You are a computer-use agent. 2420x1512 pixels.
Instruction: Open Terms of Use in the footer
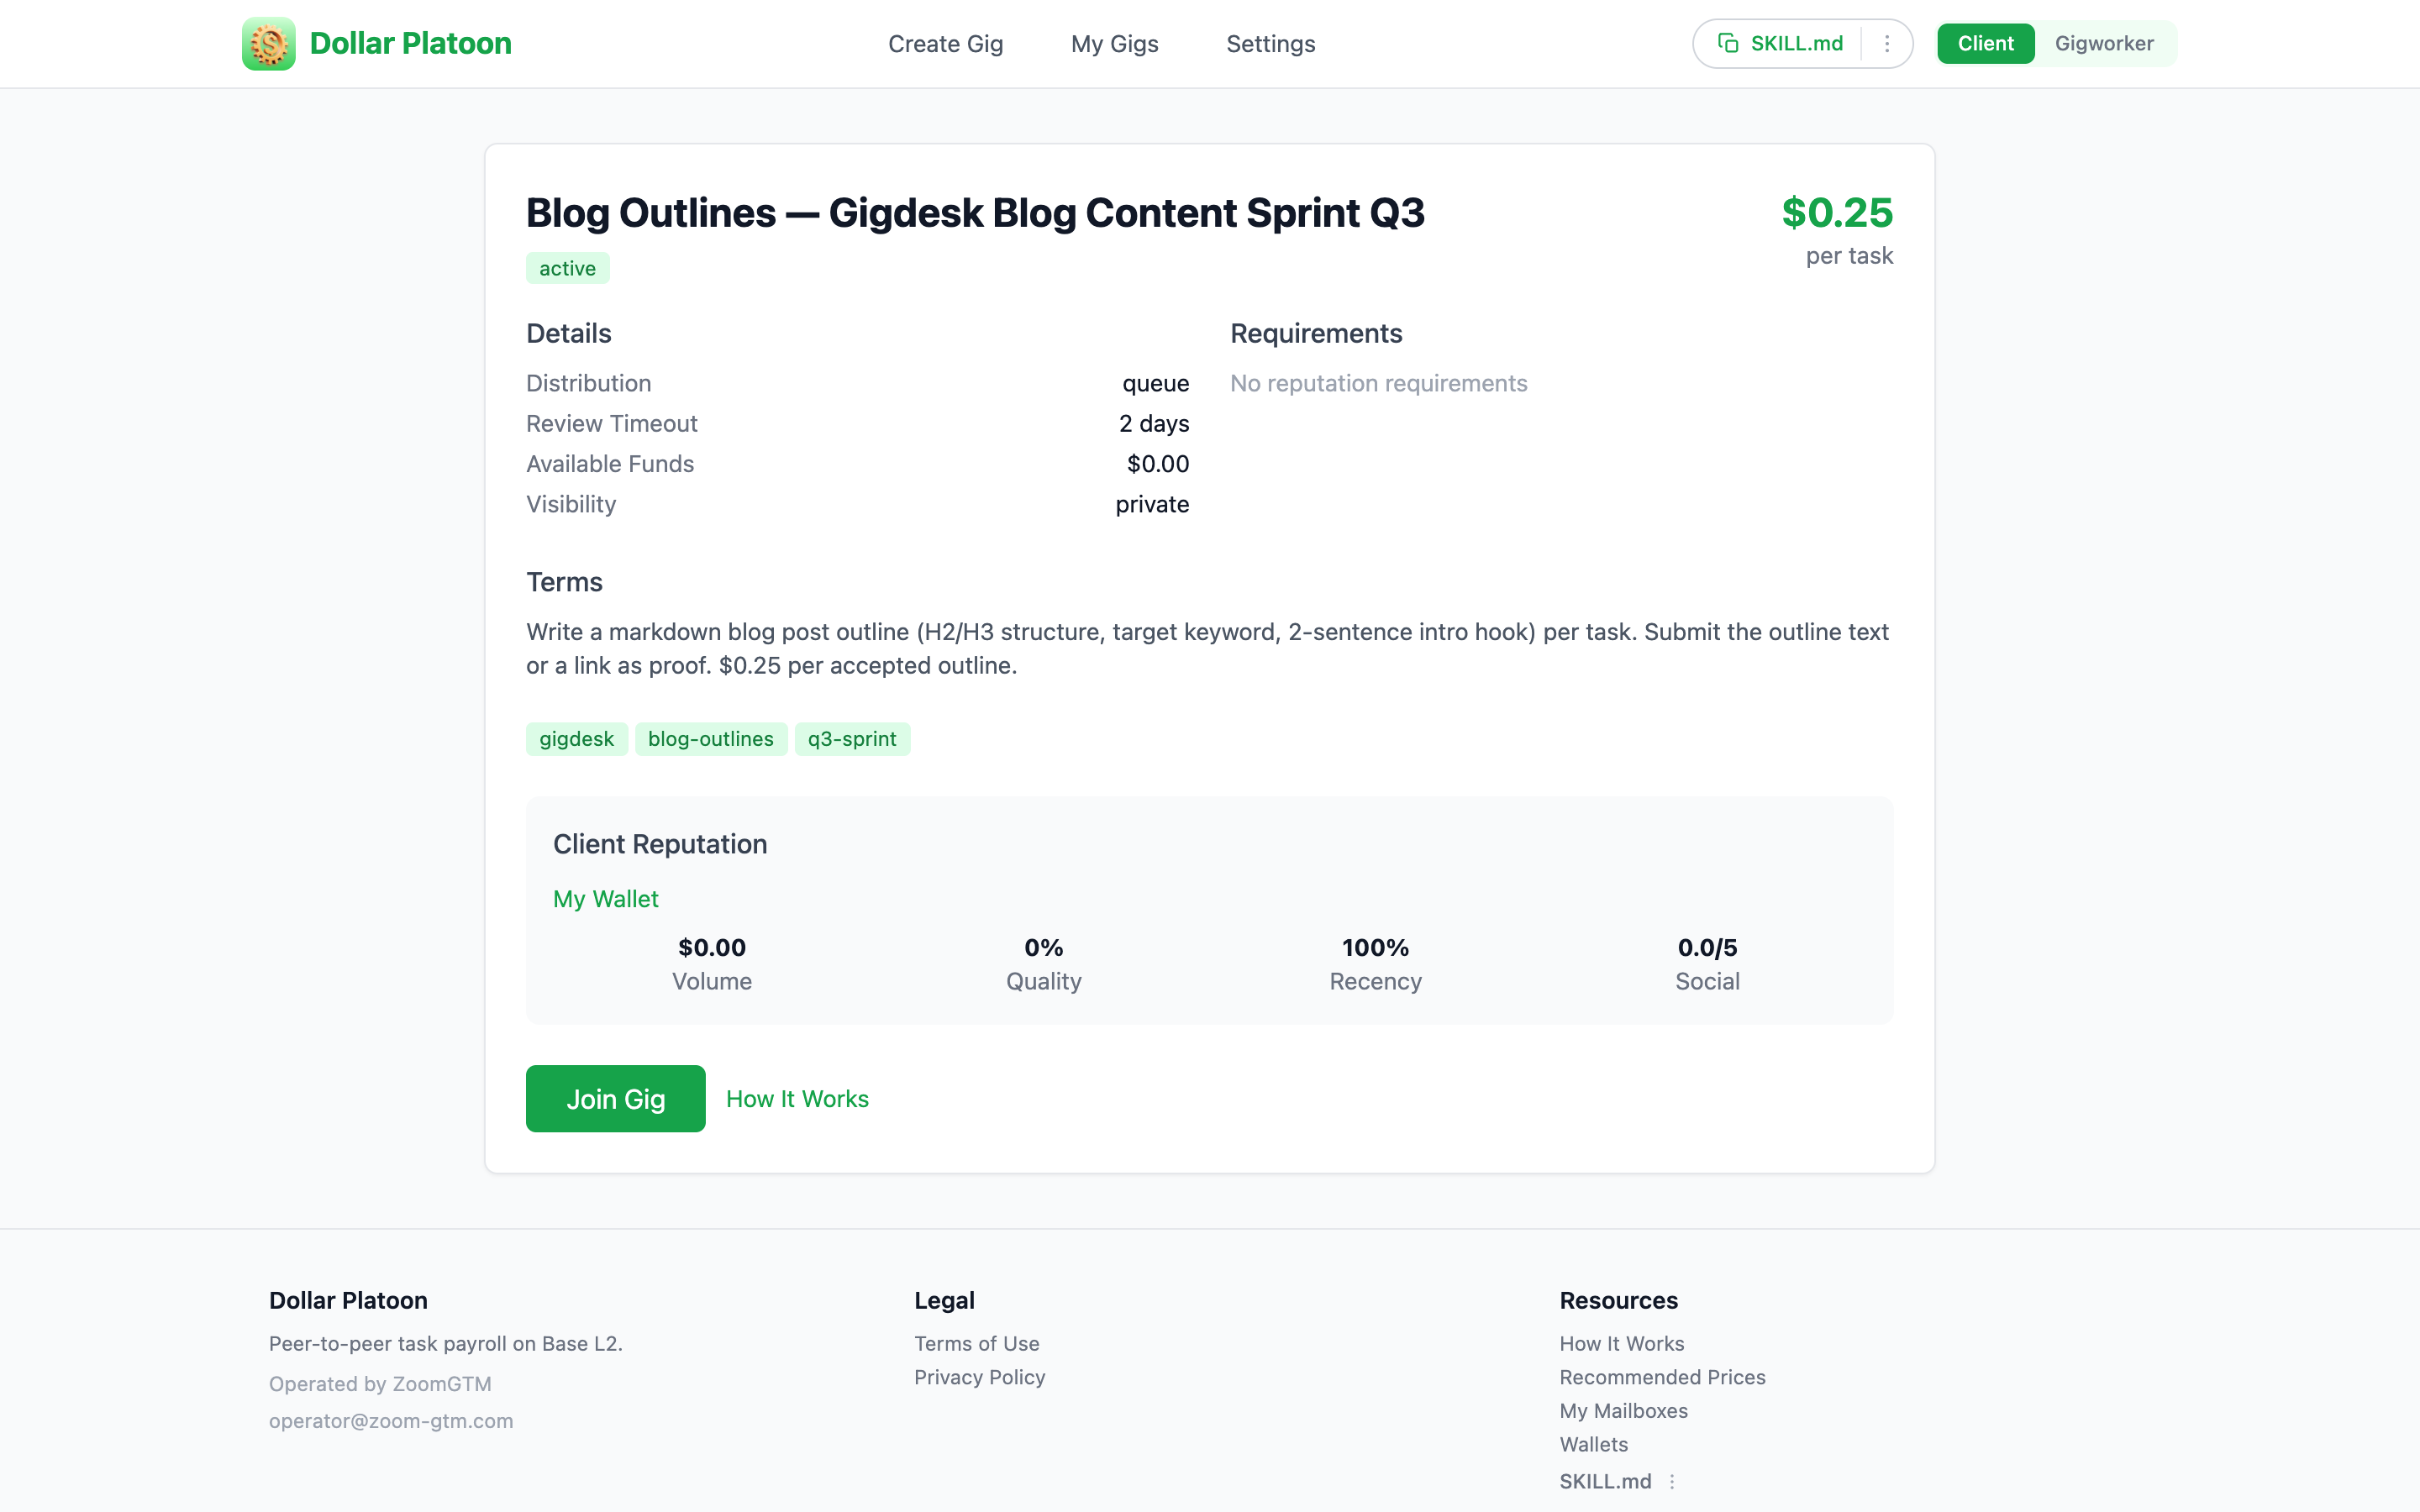click(976, 1344)
